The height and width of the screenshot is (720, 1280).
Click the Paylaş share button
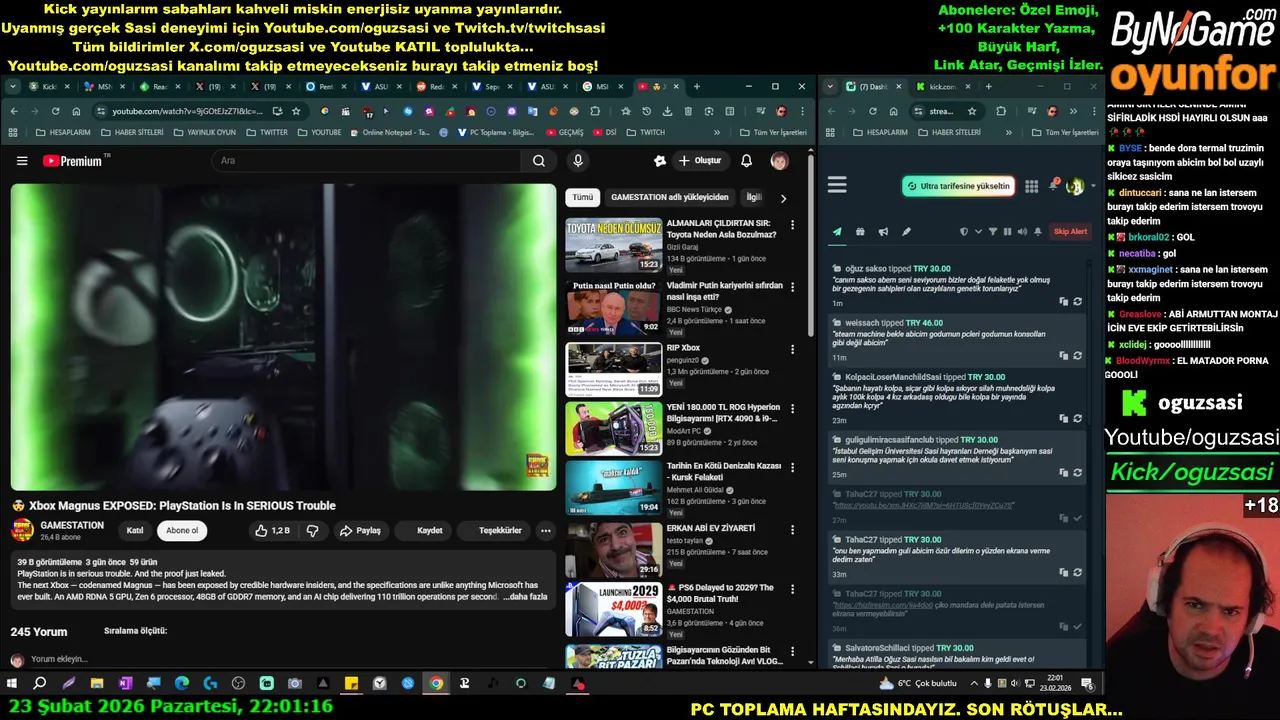(x=360, y=531)
